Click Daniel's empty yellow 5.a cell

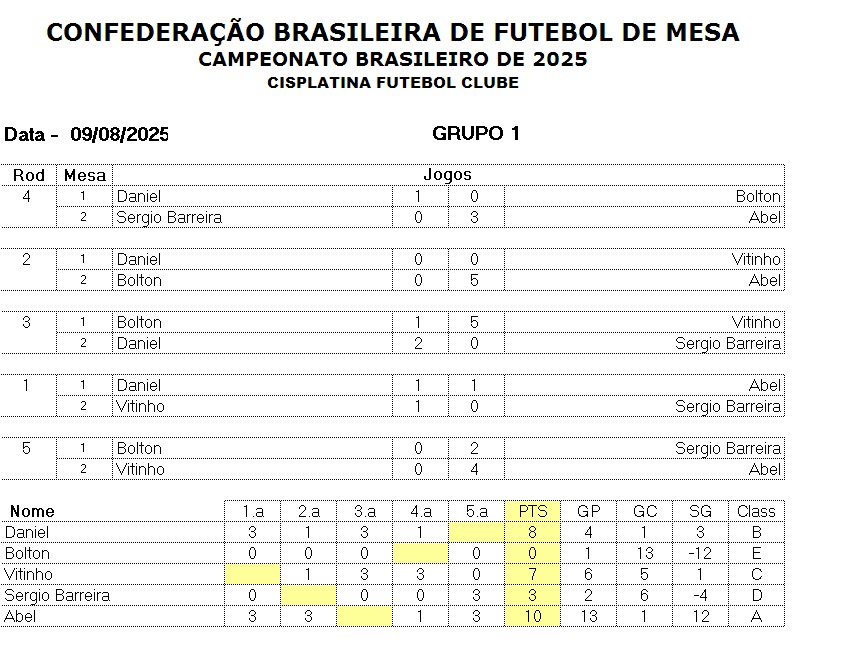pyautogui.click(x=476, y=532)
